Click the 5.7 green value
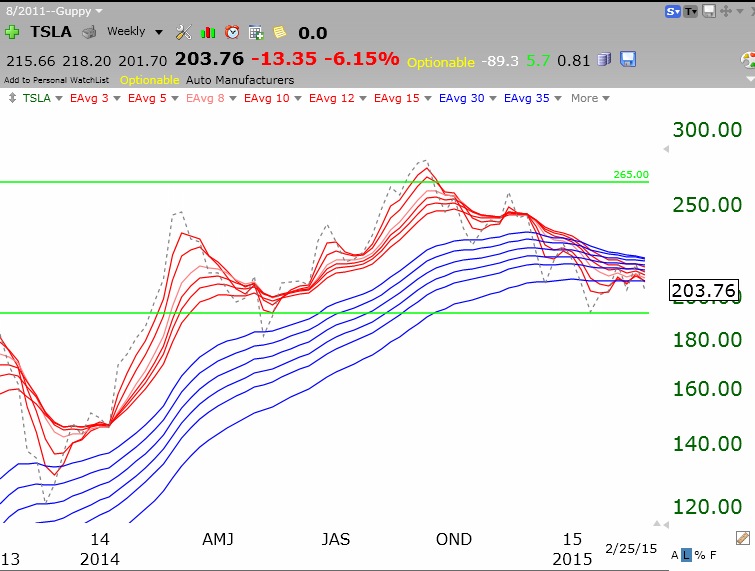The width and height of the screenshot is (755, 571). (538, 61)
